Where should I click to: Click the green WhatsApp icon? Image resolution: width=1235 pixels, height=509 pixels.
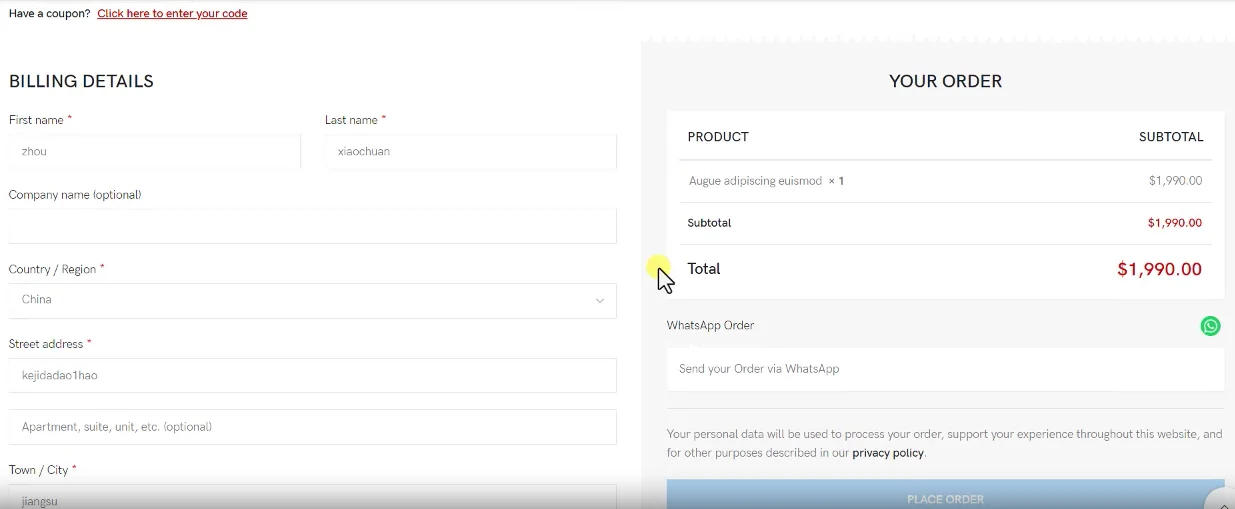coord(1210,326)
